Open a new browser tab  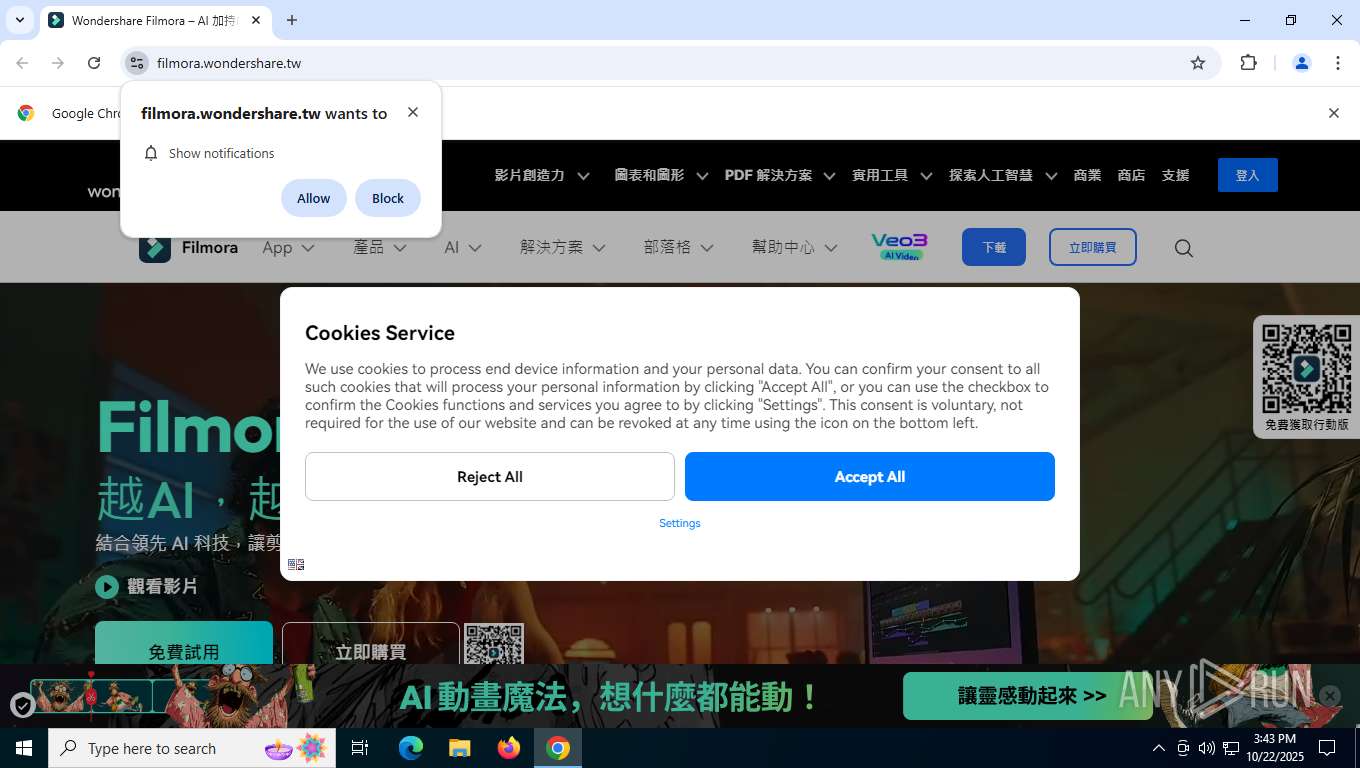coord(292,20)
